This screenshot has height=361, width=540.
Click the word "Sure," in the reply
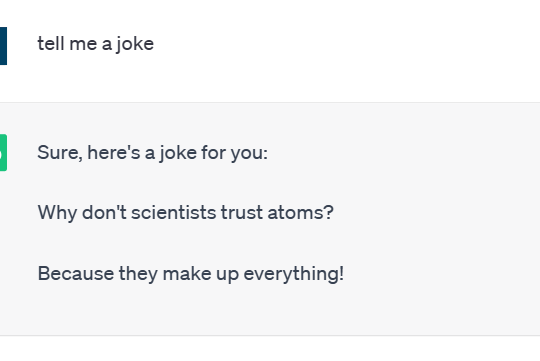click(60, 153)
